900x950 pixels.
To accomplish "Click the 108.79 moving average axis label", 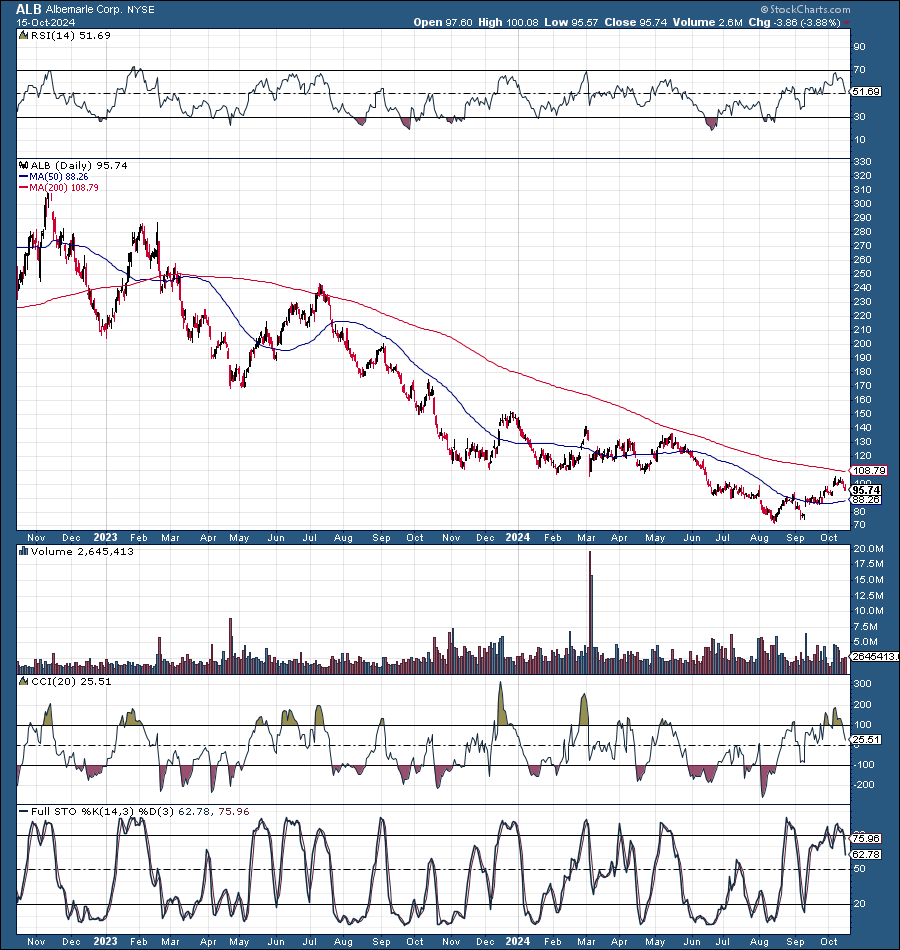I will (x=870, y=469).
